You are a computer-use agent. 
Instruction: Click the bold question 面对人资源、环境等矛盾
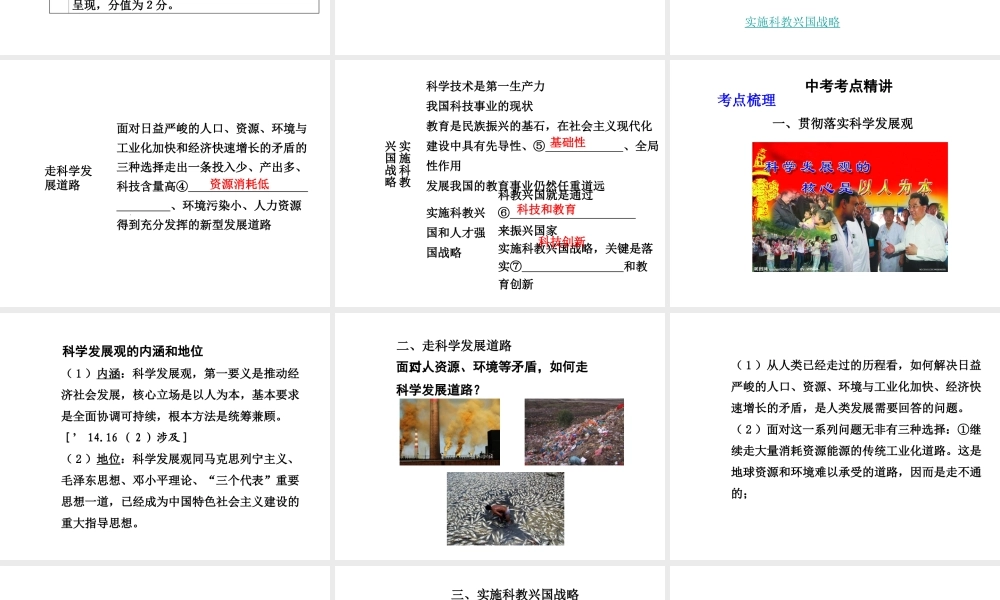click(x=492, y=378)
